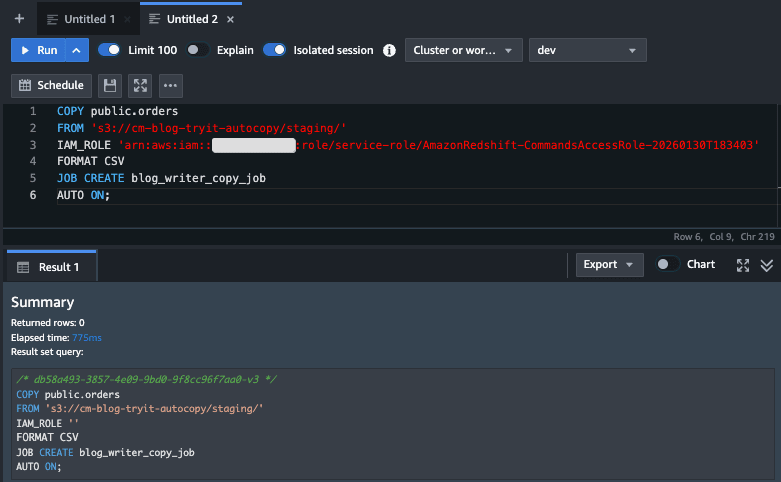
Task: Close the Untitled 1 tab
Action: (128, 19)
